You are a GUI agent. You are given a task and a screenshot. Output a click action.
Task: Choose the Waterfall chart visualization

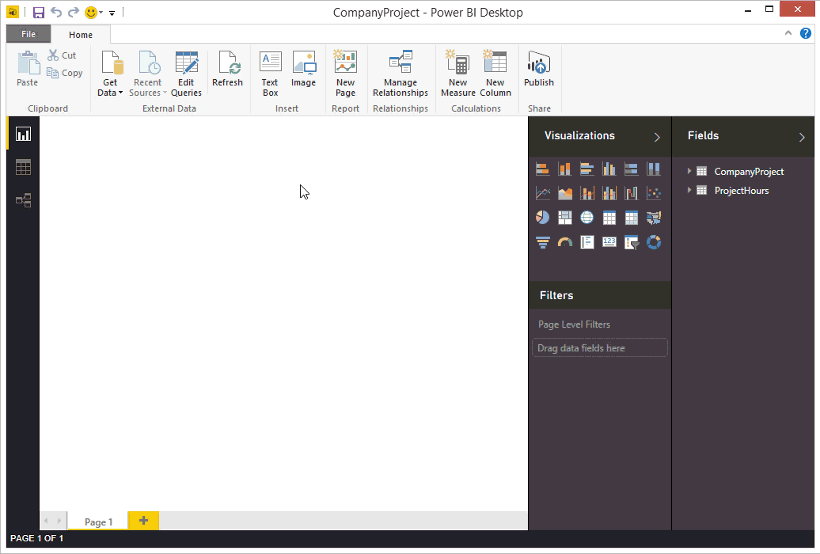[631, 194]
